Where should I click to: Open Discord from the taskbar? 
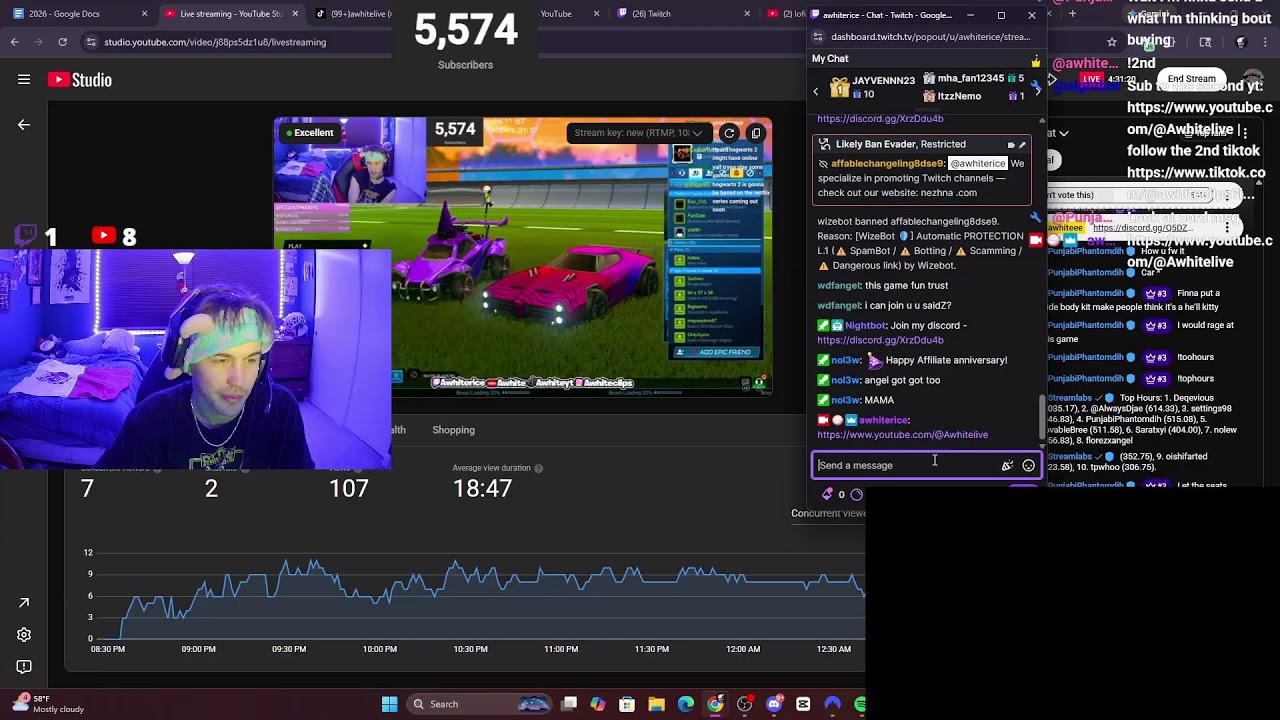pos(774,704)
